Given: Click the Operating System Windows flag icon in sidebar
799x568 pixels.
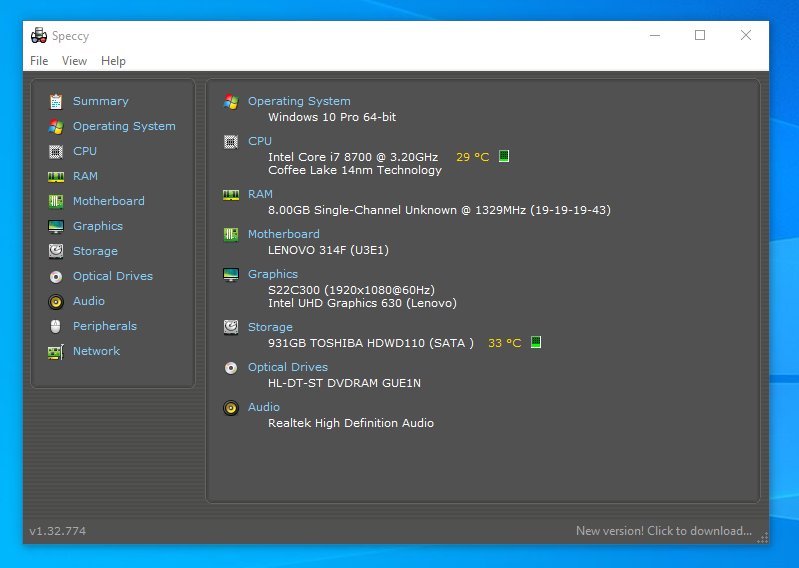Looking at the screenshot, I should (x=56, y=126).
